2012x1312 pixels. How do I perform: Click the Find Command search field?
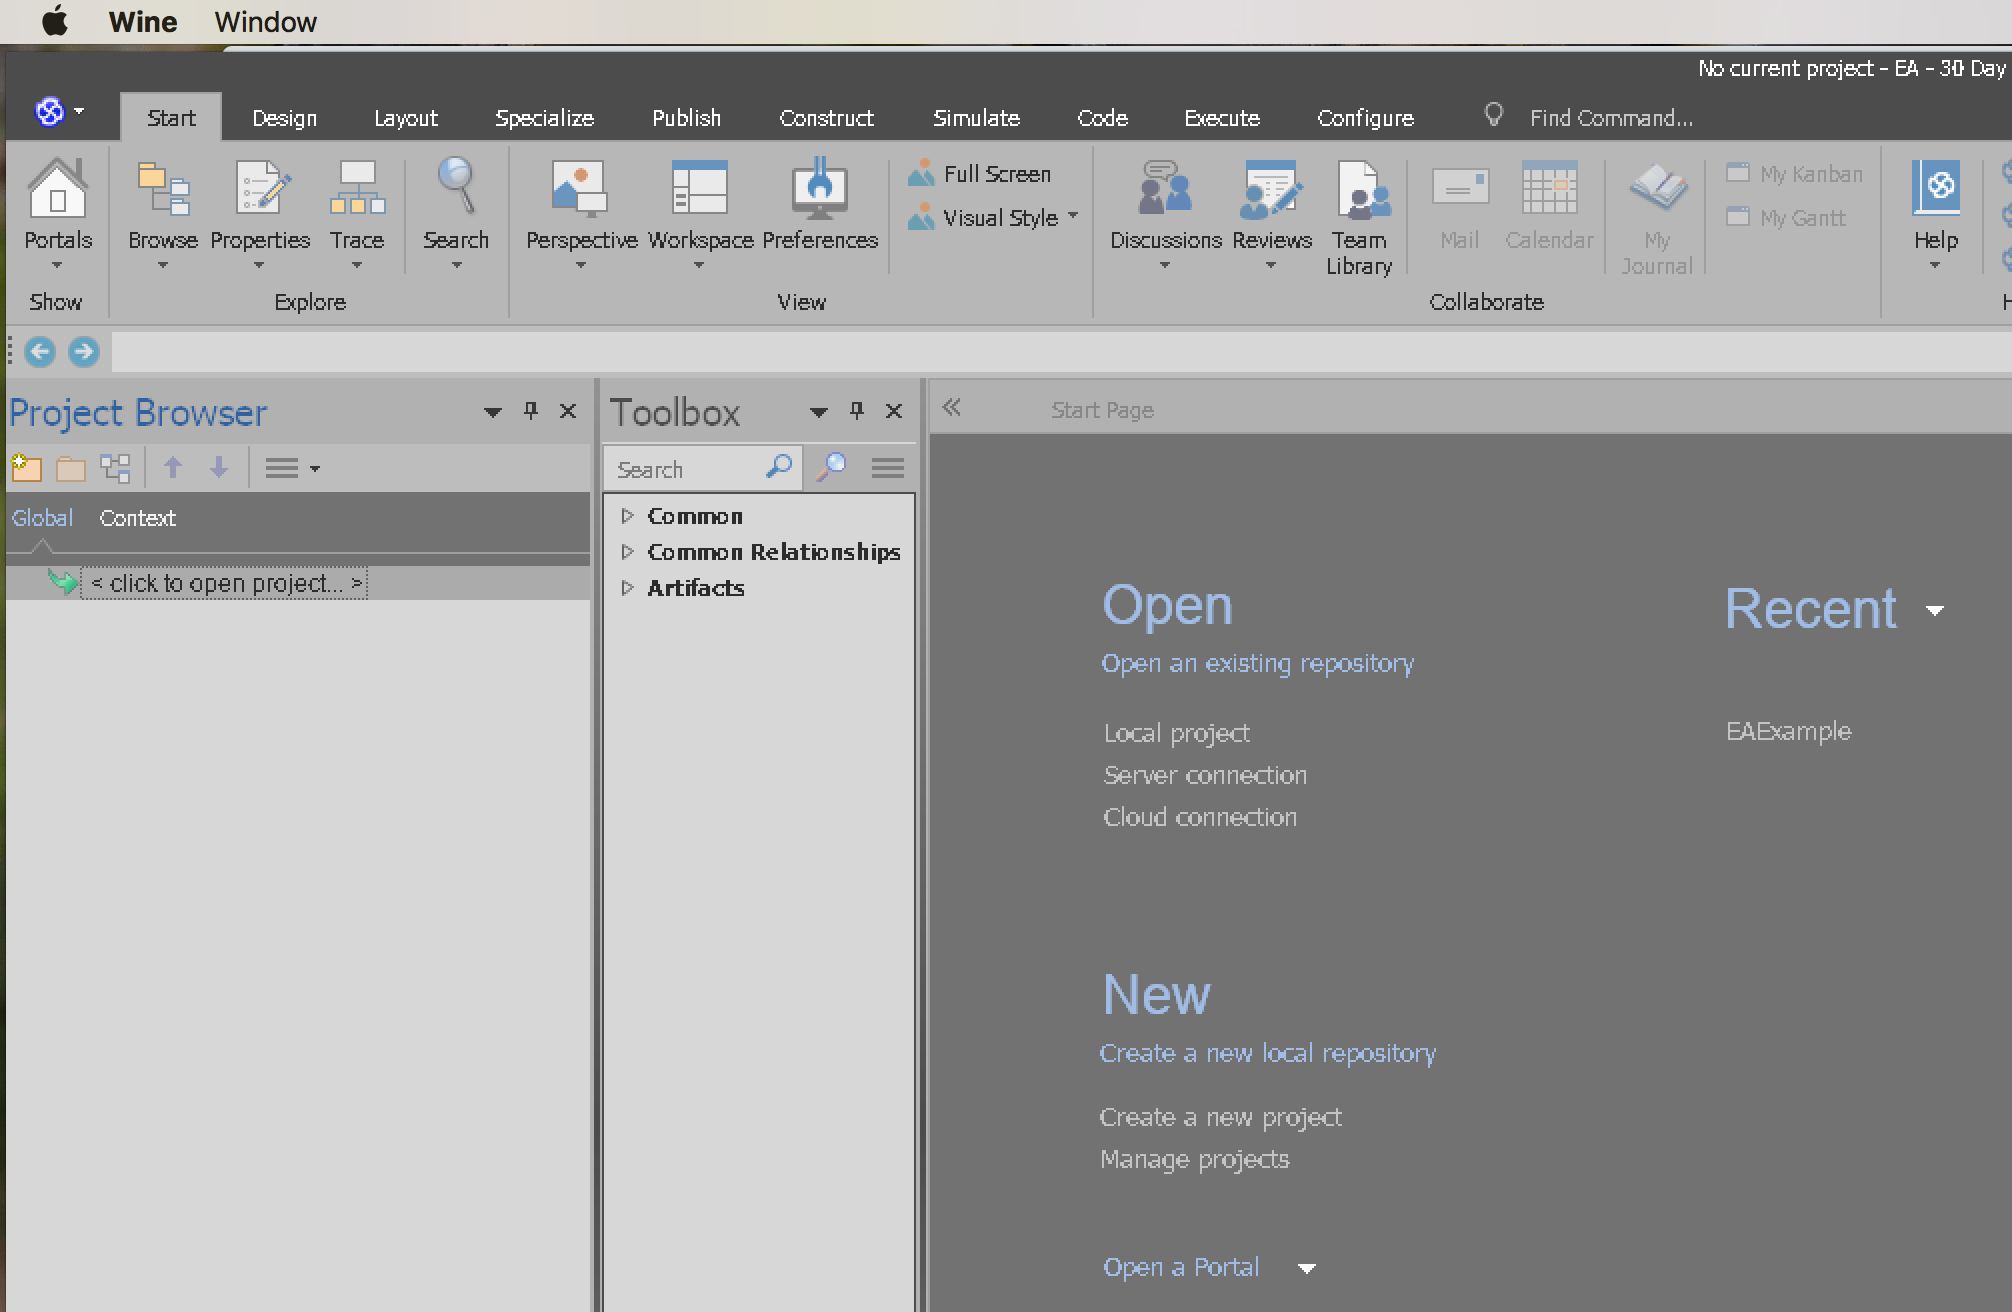coord(1611,118)
